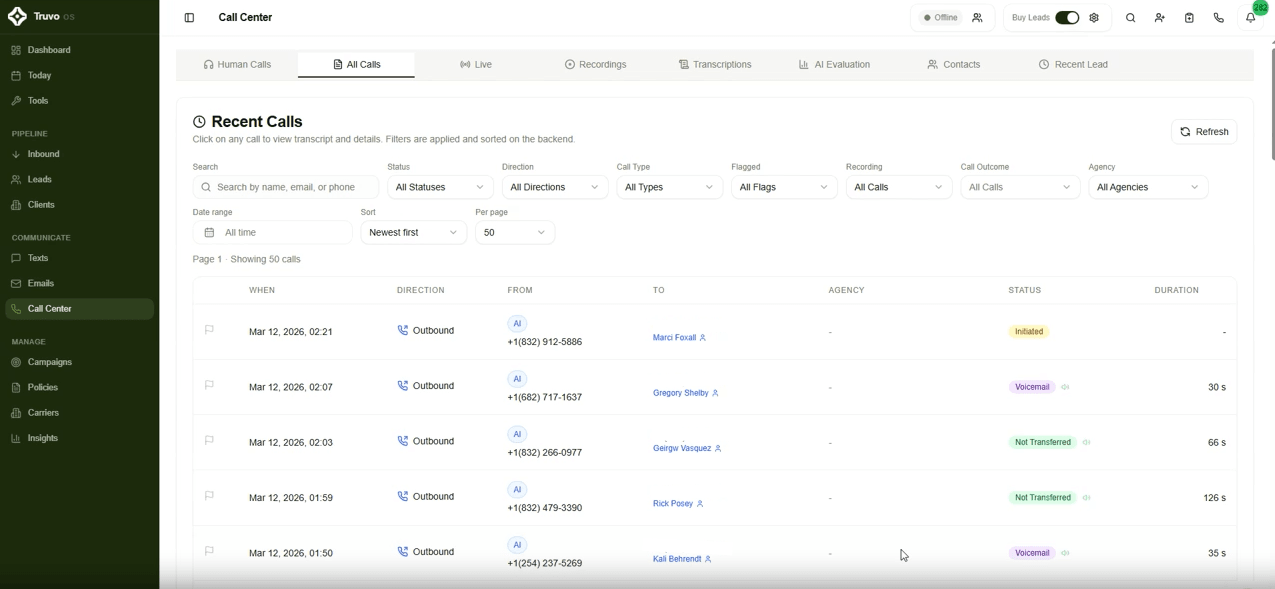Open Policies in sidebar
Screen dimensions: 1275x589
point(79,387)
